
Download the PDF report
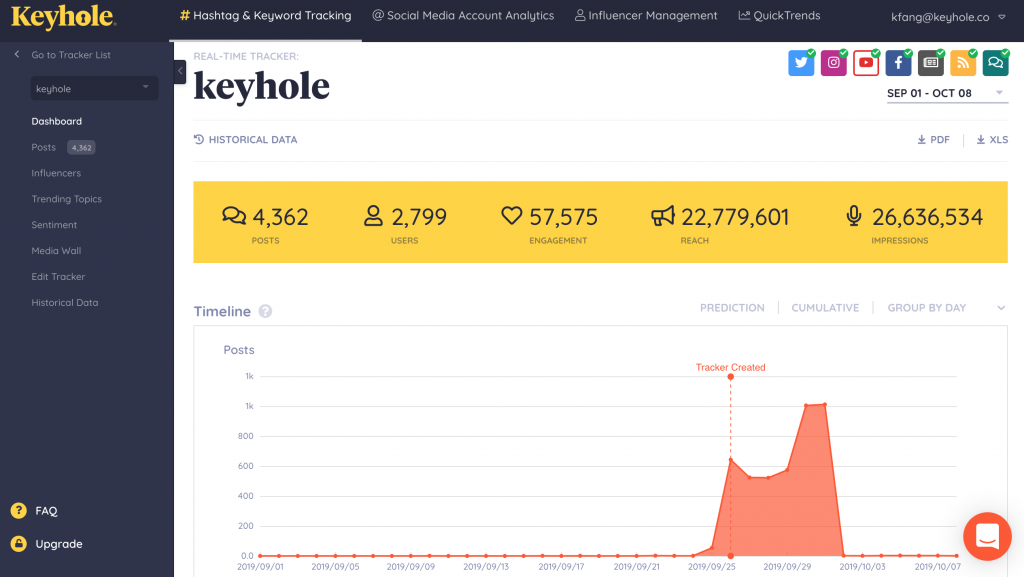pos(933,140)
